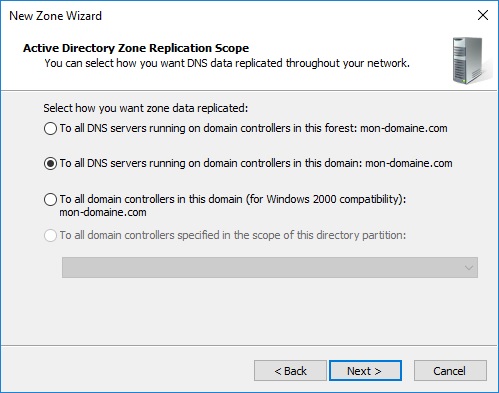
Task: Select the domain-wide DNS servers radio button
Action: tap(50, 164)
